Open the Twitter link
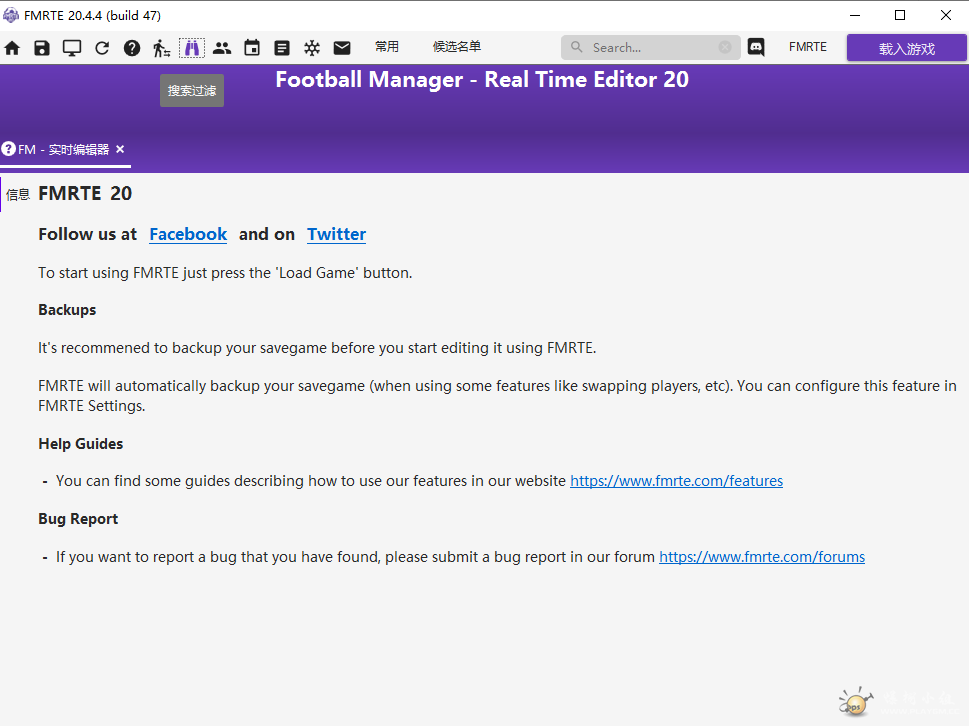This screenshot has width=969, height=726. pos(337,234)
